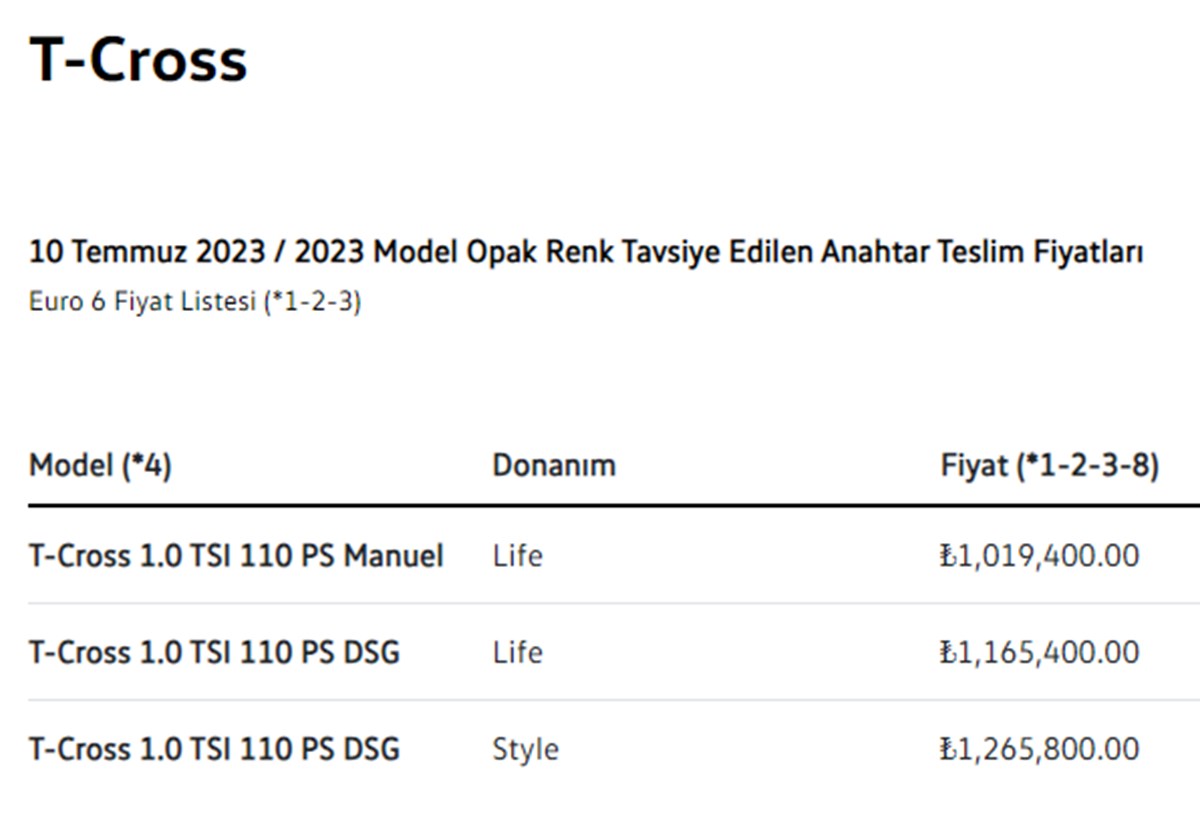Viewport: 1200px width, 836px height.
Task: Select the 10 Temmuz 2023 price list title
Action: pyautogui.click(x=586, y=253)
